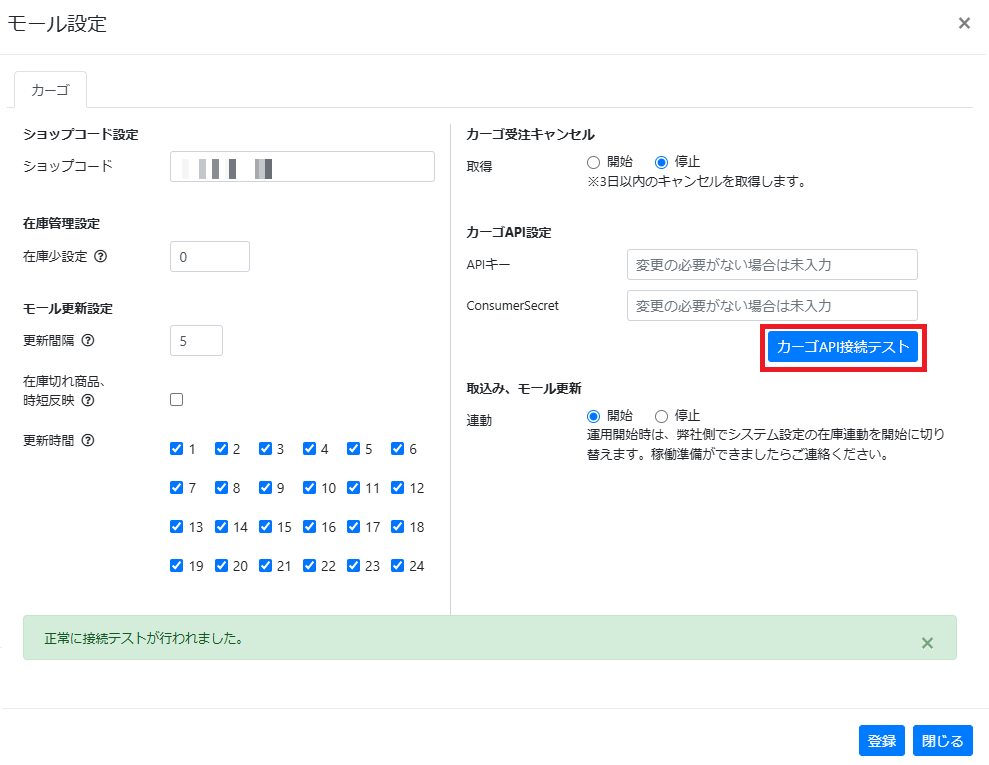989x765 pixels.
Task: Click the モール更新設定 section heading
Action: [x=67, y=308]
